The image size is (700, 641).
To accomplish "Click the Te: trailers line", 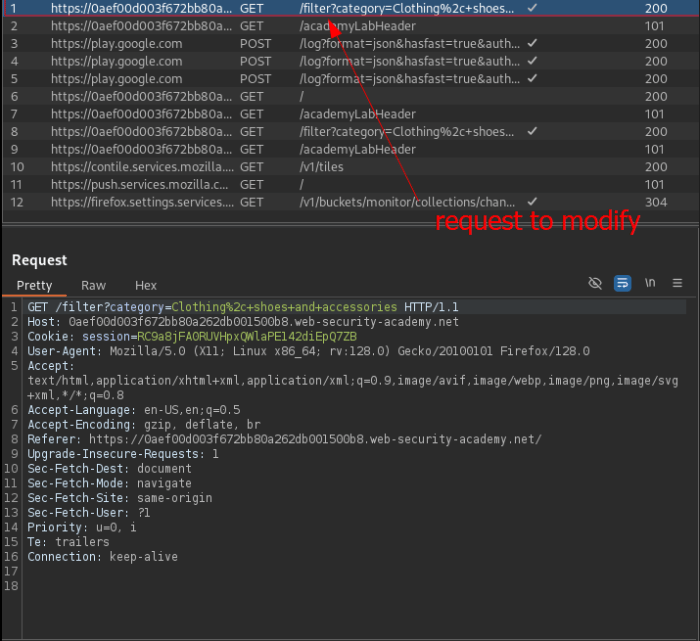I will pyautogui.click(x=68, y=542).
